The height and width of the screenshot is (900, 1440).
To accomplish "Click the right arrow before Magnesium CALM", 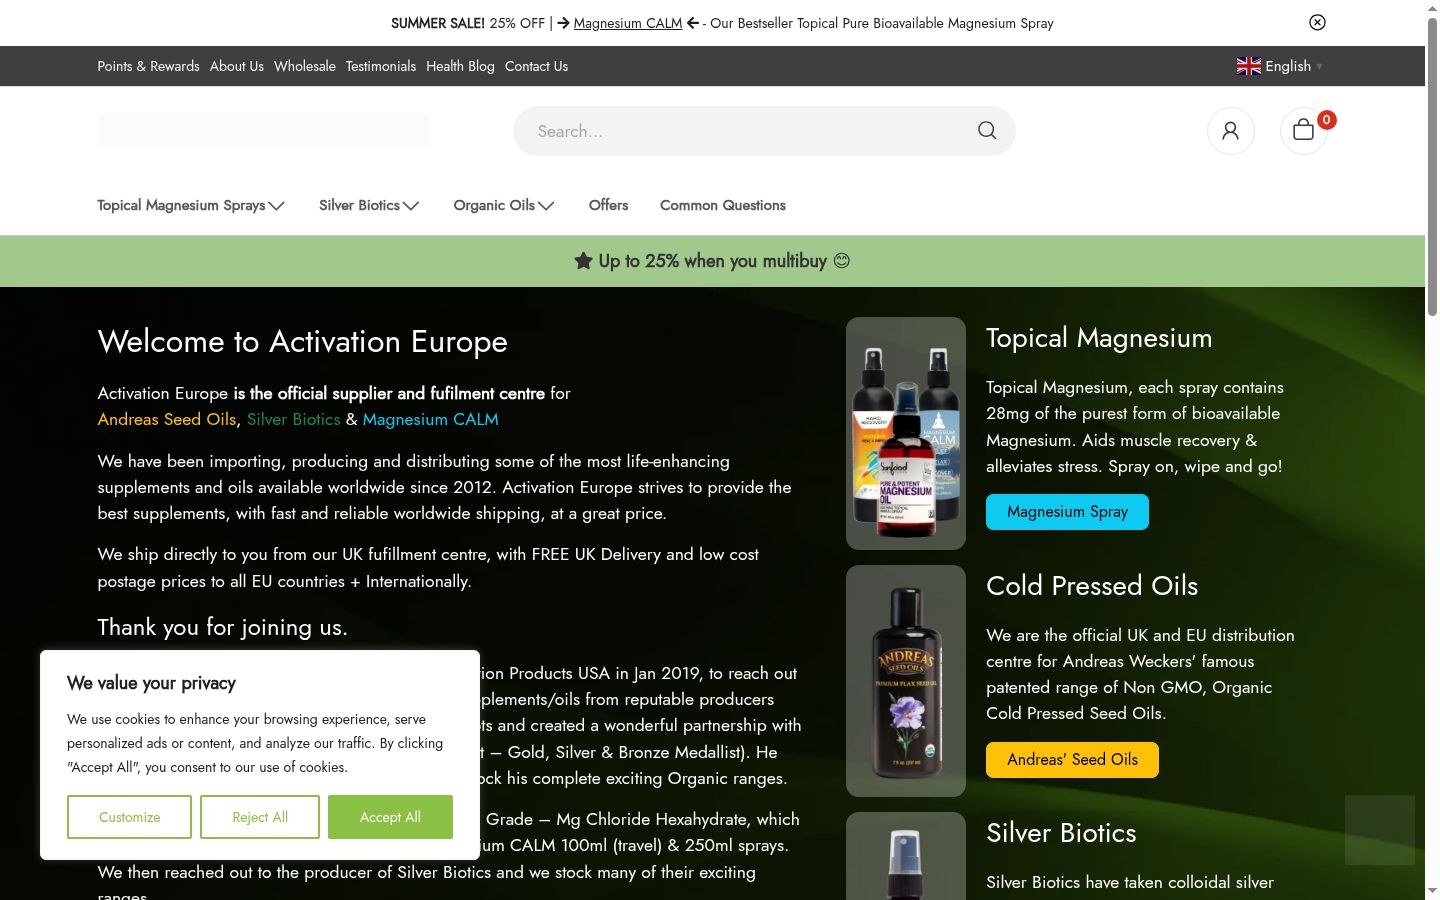I will (563, 23).
